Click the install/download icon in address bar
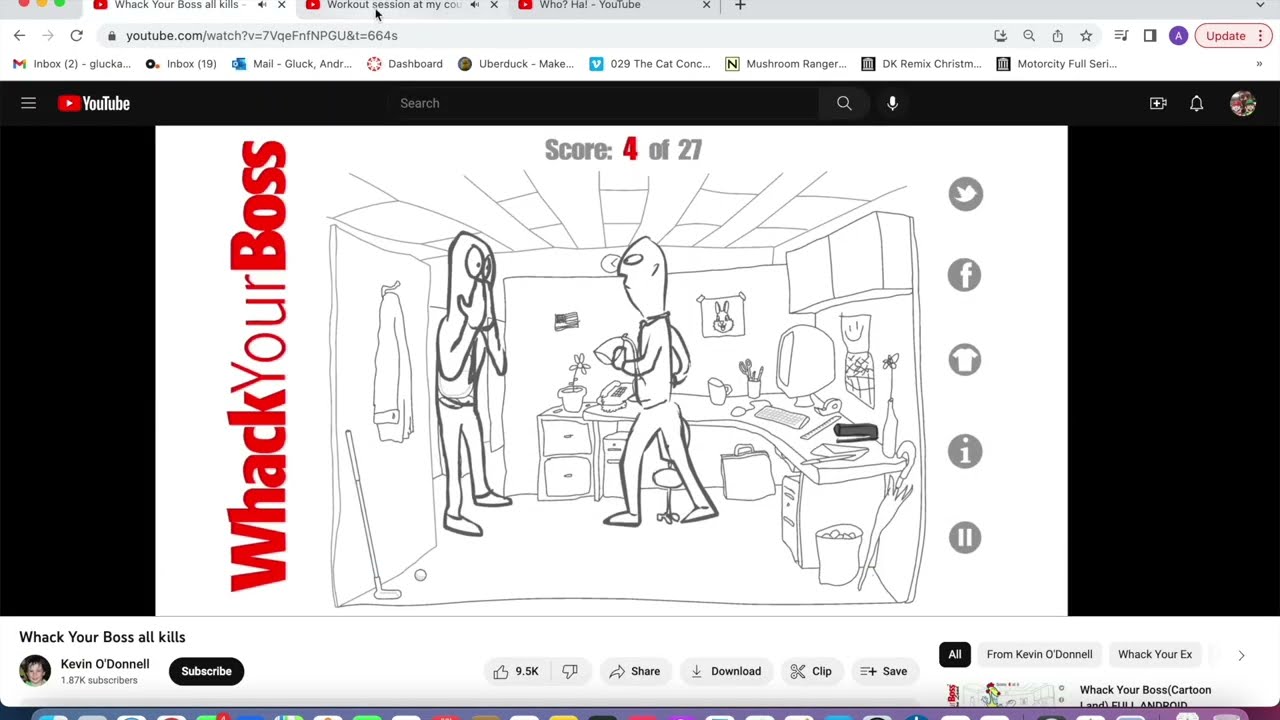The image size is (1280, 720). tap(1000, 36)
